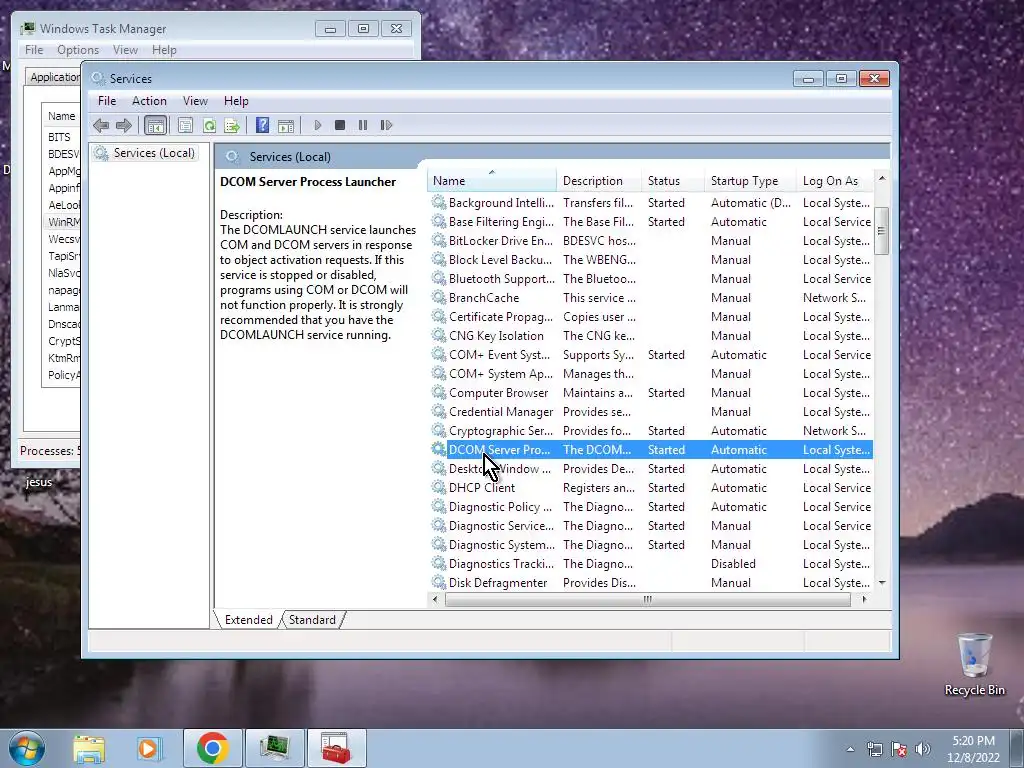Click the vertical scrollbar up arrow
Screen dimensions: 1024x768
point(882,178)
